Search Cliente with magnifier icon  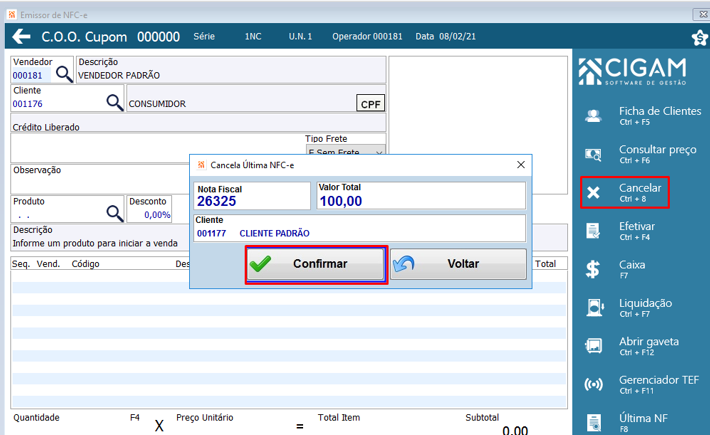pos(115,102)
